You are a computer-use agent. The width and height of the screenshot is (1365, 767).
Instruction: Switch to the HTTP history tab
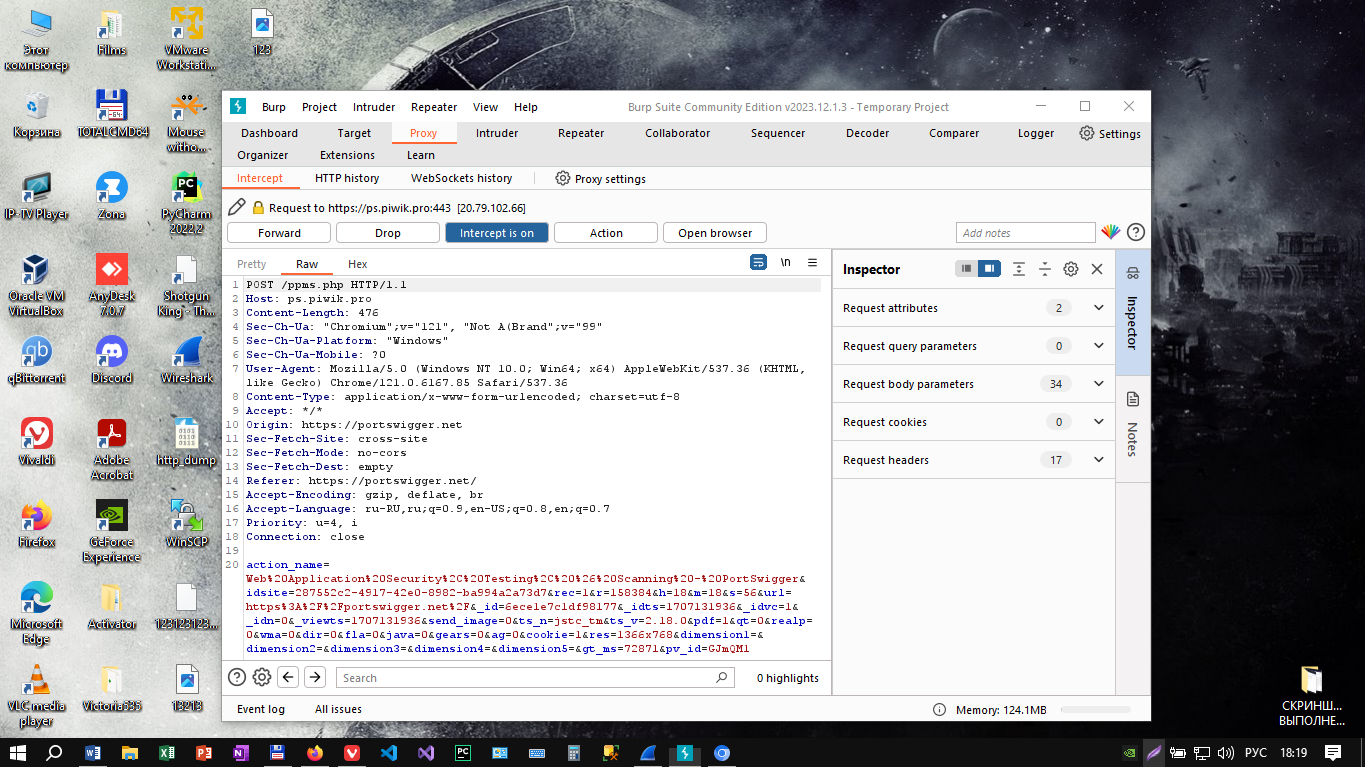pos(347,178)
